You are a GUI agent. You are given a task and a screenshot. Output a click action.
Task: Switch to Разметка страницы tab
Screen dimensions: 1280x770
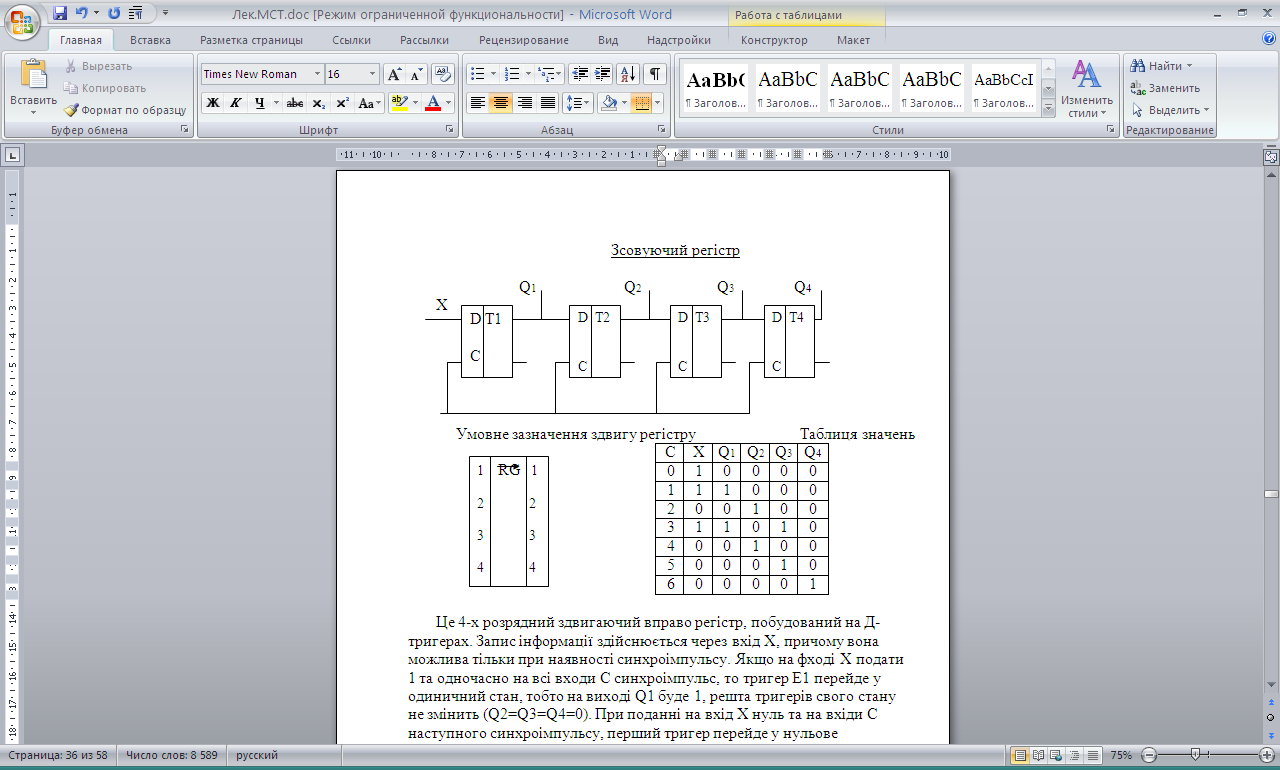pos(251,40)
